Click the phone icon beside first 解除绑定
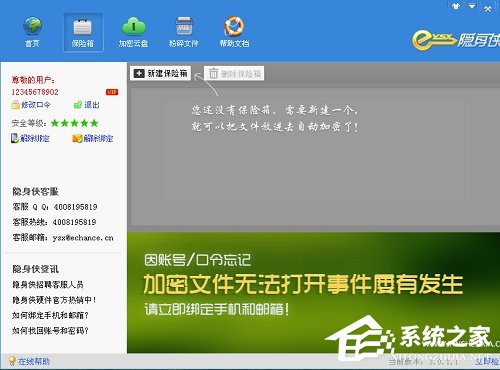 [15, 138]
